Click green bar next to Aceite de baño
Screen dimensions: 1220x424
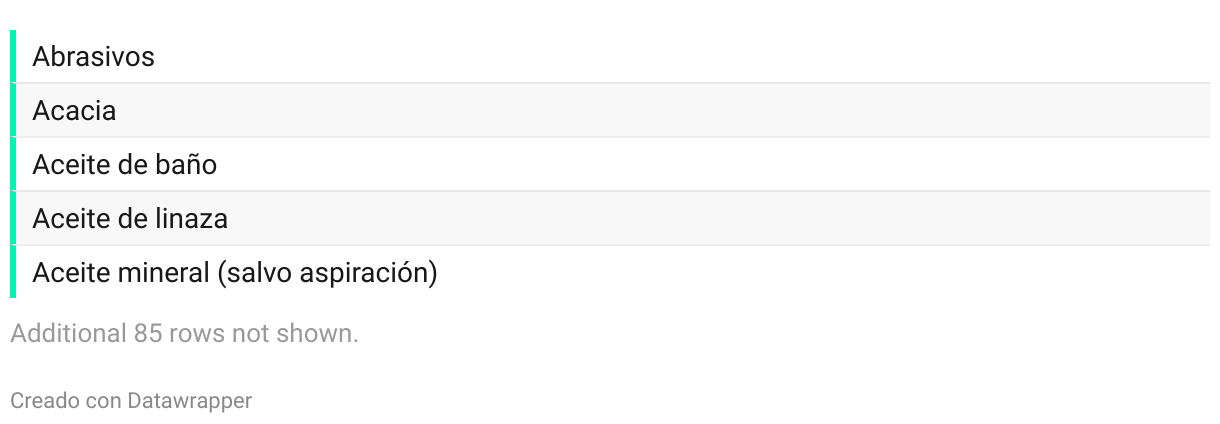pyautogui.click(x=13, y=165)
